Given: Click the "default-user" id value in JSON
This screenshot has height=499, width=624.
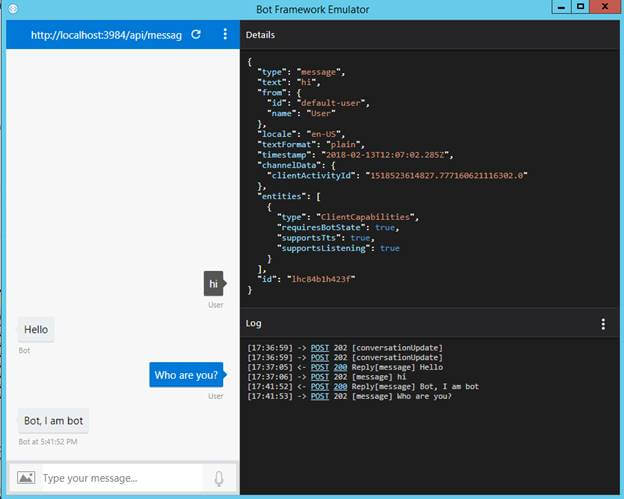Looking at the screenshot, I should click(333, 103).
